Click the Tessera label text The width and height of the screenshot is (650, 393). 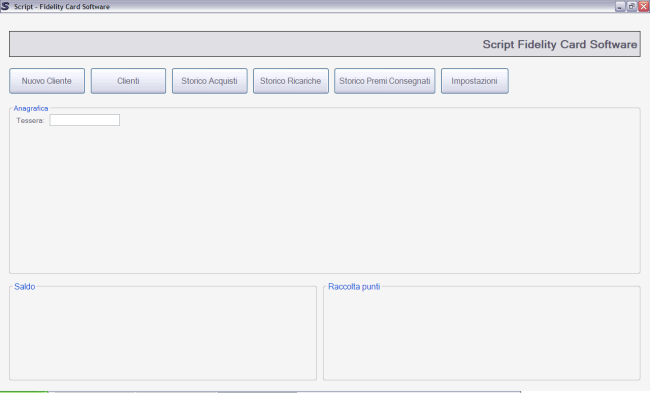pyautogui.click(x=30, y=121)
